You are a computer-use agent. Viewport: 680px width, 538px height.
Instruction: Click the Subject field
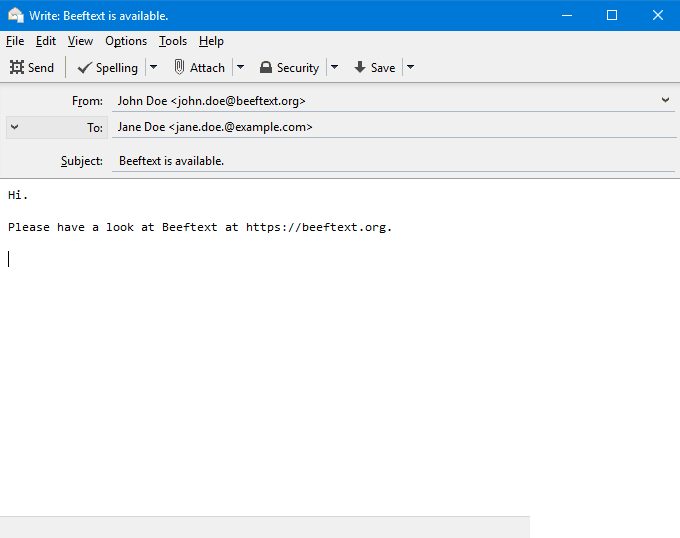393,161
